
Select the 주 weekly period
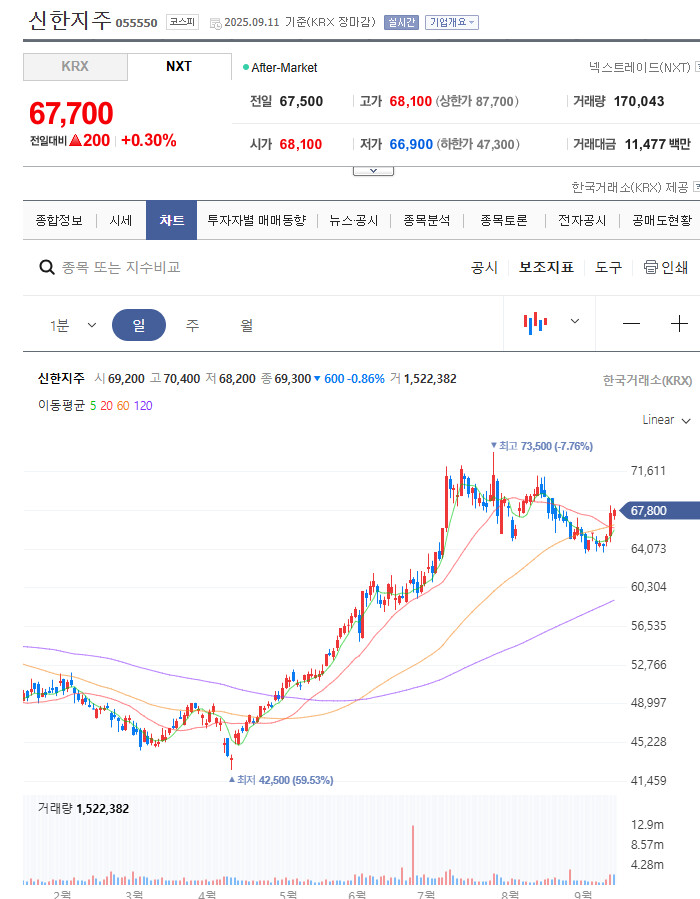coord(192,325)
